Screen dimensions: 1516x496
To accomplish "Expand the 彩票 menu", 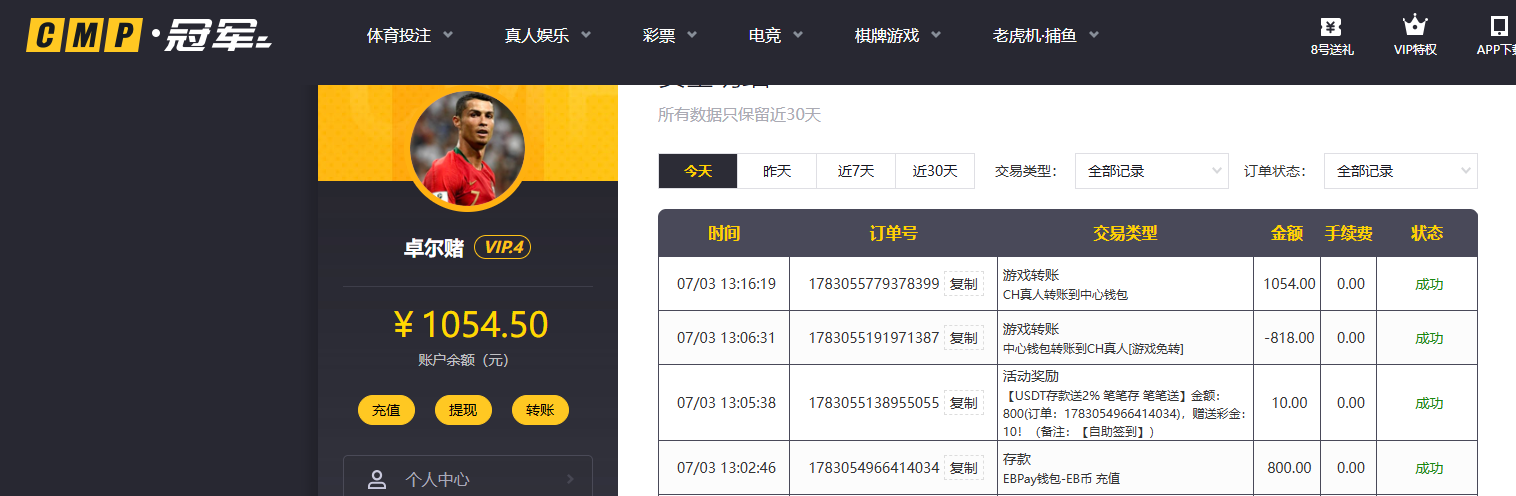I will (670, 36).
